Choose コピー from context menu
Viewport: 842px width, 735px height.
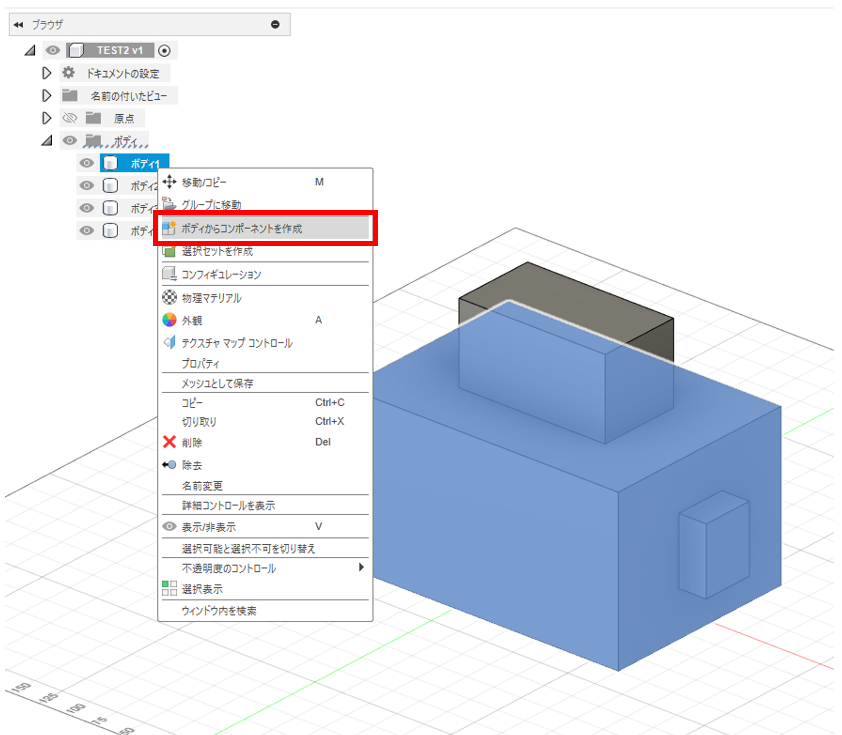(265, 403)
